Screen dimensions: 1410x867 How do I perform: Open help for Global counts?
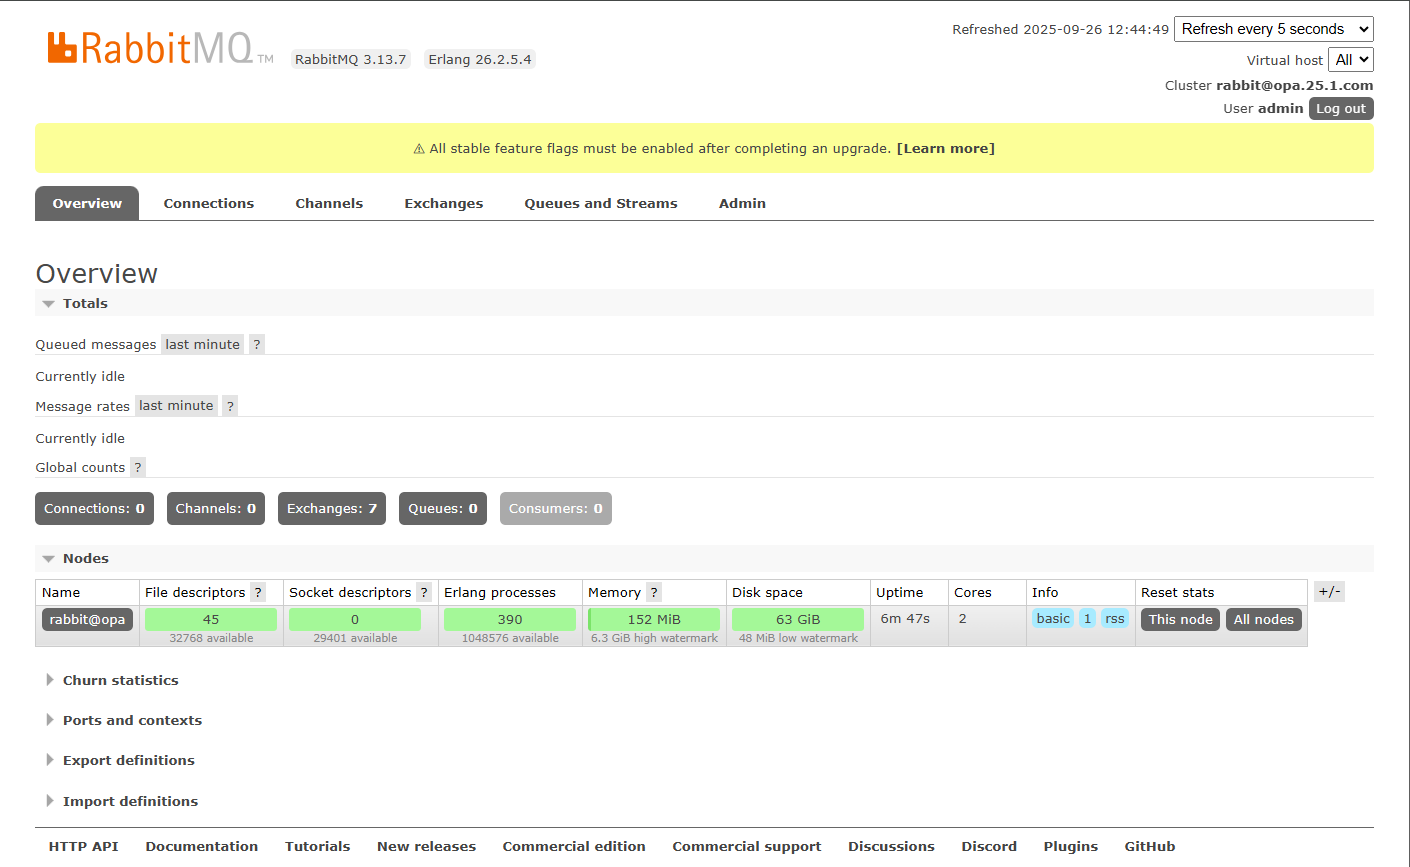138,467
